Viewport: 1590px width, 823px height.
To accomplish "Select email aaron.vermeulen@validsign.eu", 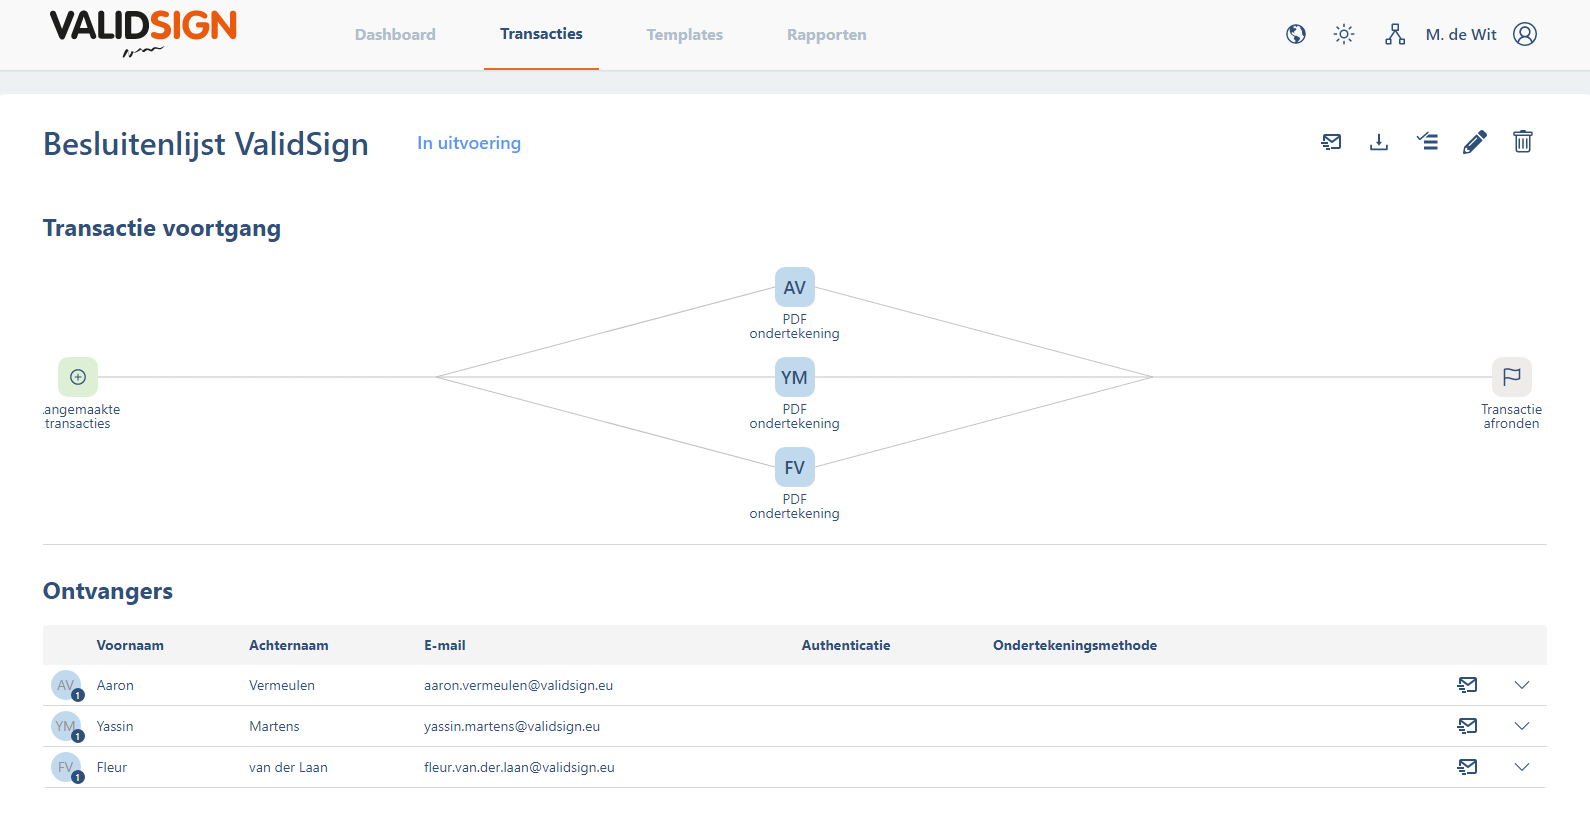I will [x=518, y=685].
